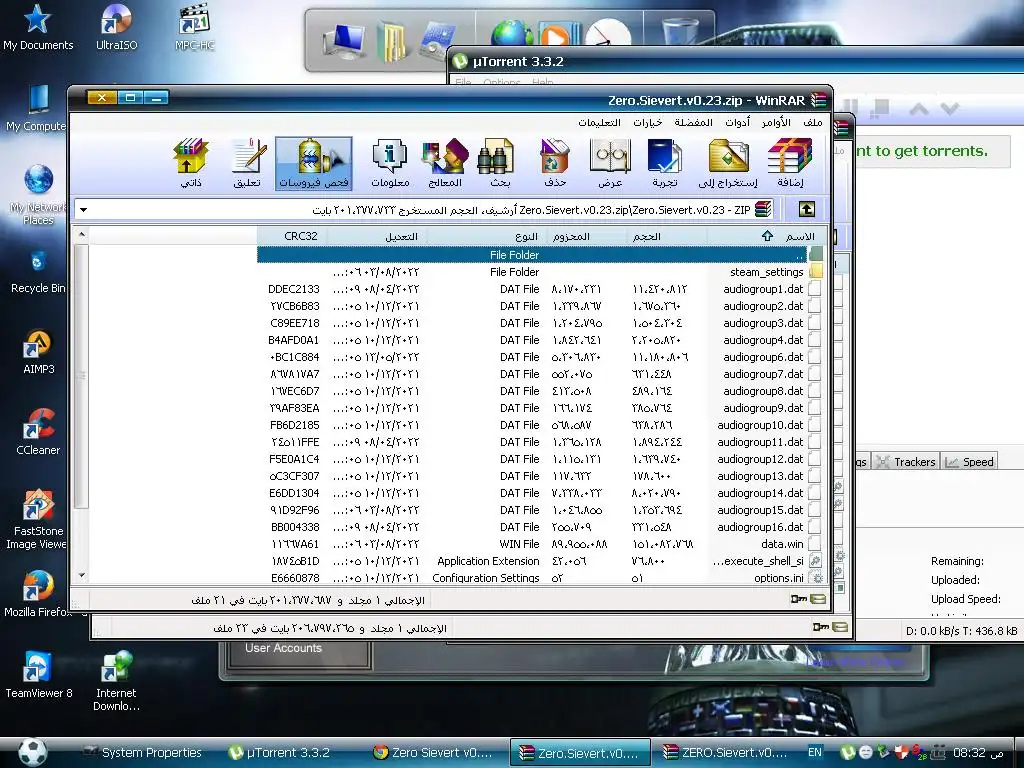
Task: Select the options.ini file
Action: (x=540, y=578)
